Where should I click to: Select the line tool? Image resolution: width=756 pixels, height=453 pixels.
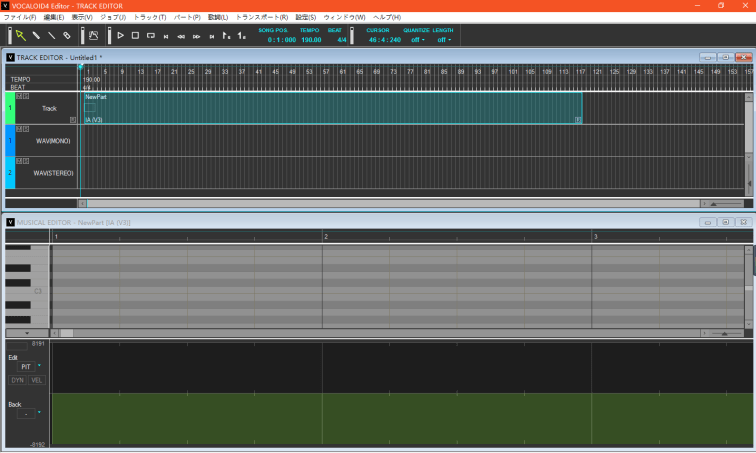[50, 35]
